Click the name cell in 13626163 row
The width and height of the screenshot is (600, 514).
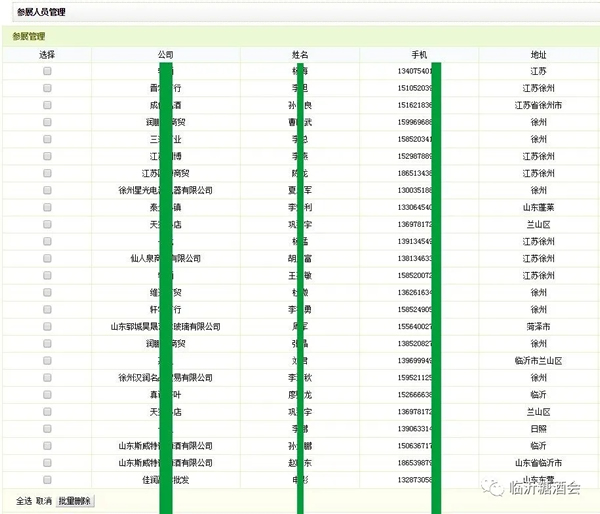pyautogui.click(x=300, y=292)
